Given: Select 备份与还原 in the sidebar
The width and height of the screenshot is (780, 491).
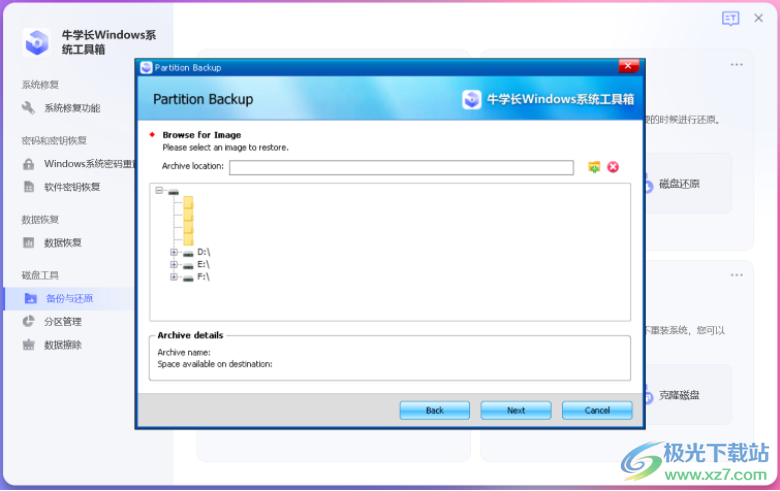Looking at the screenshot, I should point(69,298).
